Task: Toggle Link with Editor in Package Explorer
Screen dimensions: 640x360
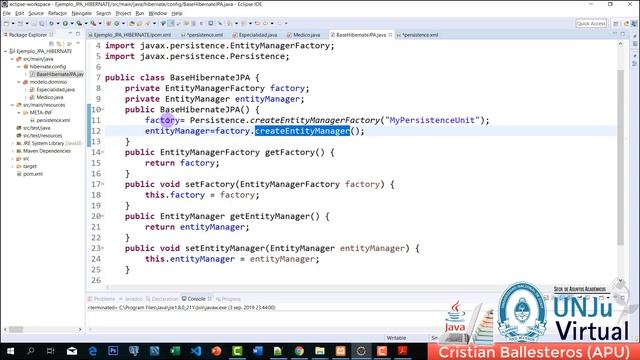Action: tap(60, 43)
